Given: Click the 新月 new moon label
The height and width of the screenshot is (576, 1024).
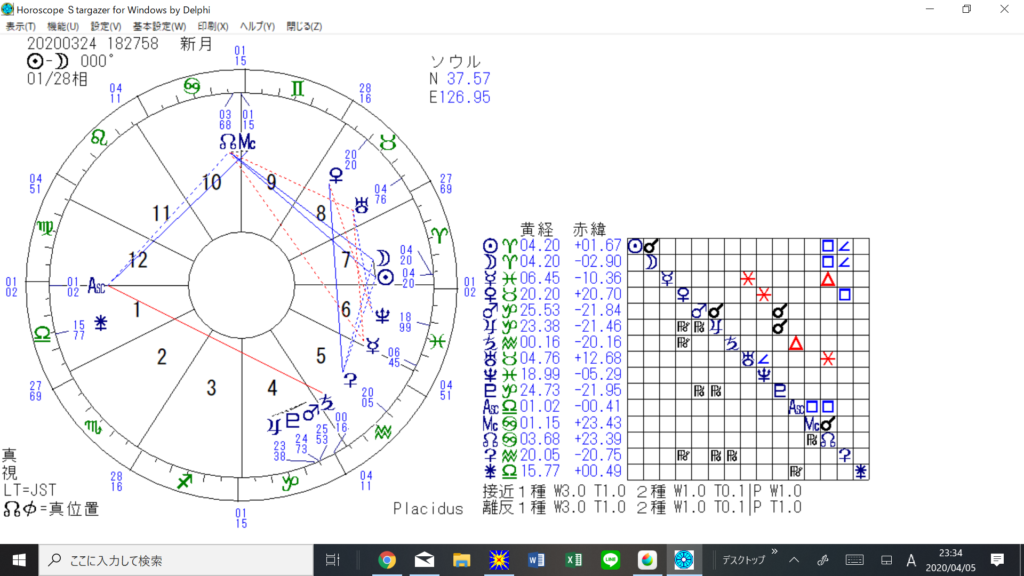Looking at the screenshot, I should coord(197,44).
